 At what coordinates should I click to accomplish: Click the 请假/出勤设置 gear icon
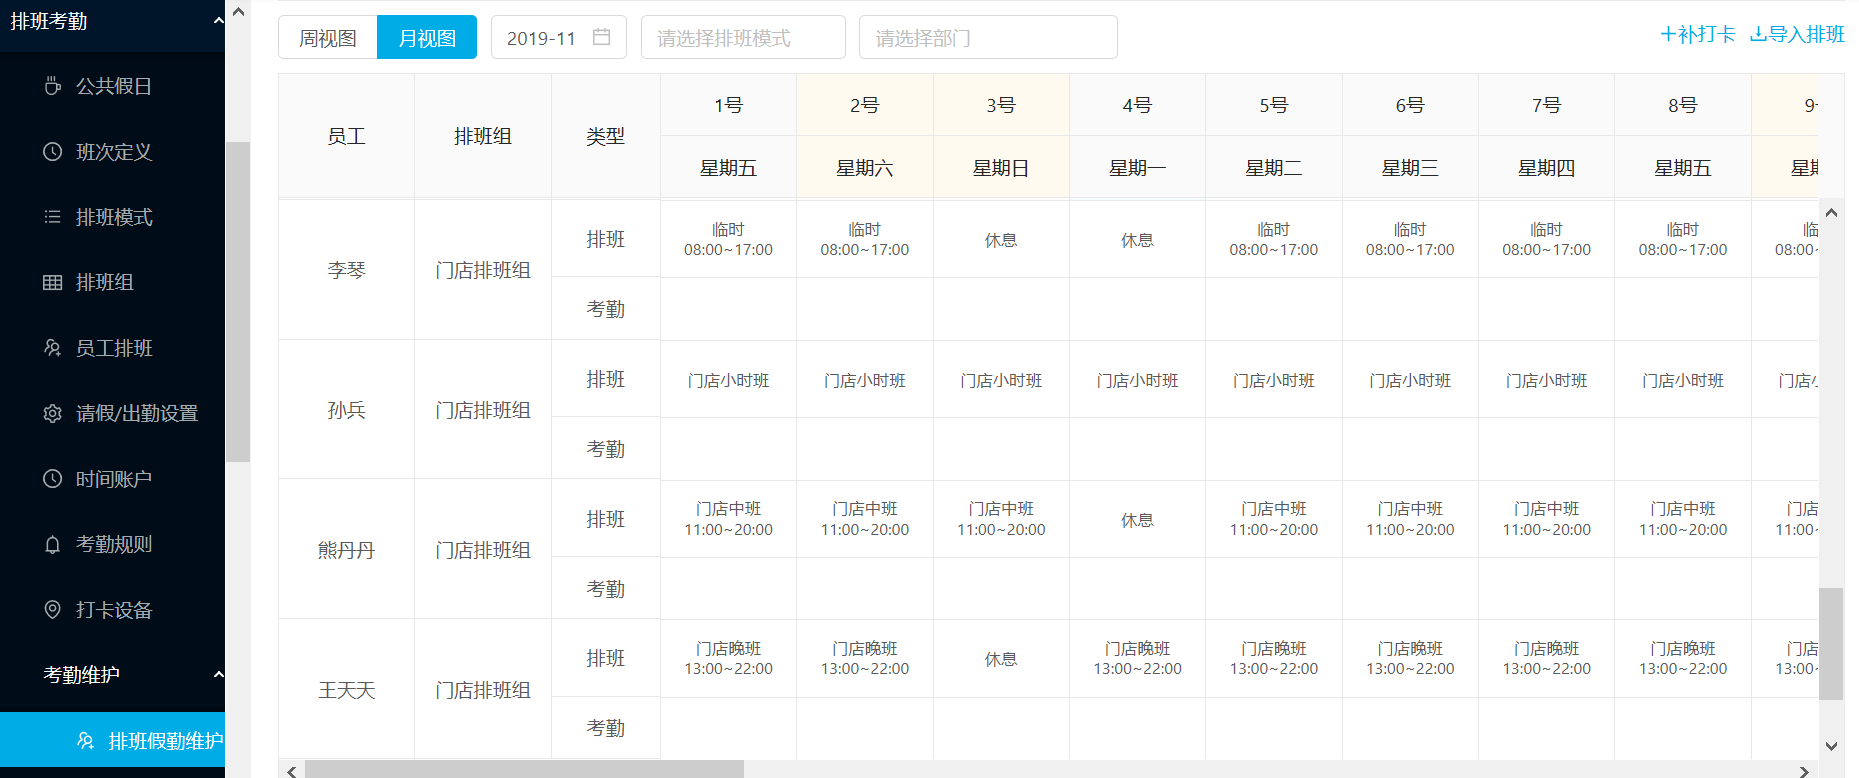pyautogui.click(x=53, y=414)
